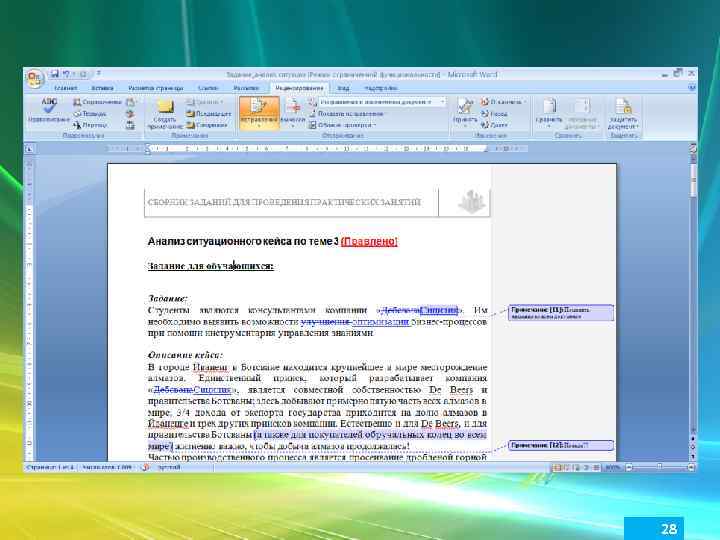Open the Разметка страницы tab
This screenshot has width=720, height=540.
[x=155, y=88]
